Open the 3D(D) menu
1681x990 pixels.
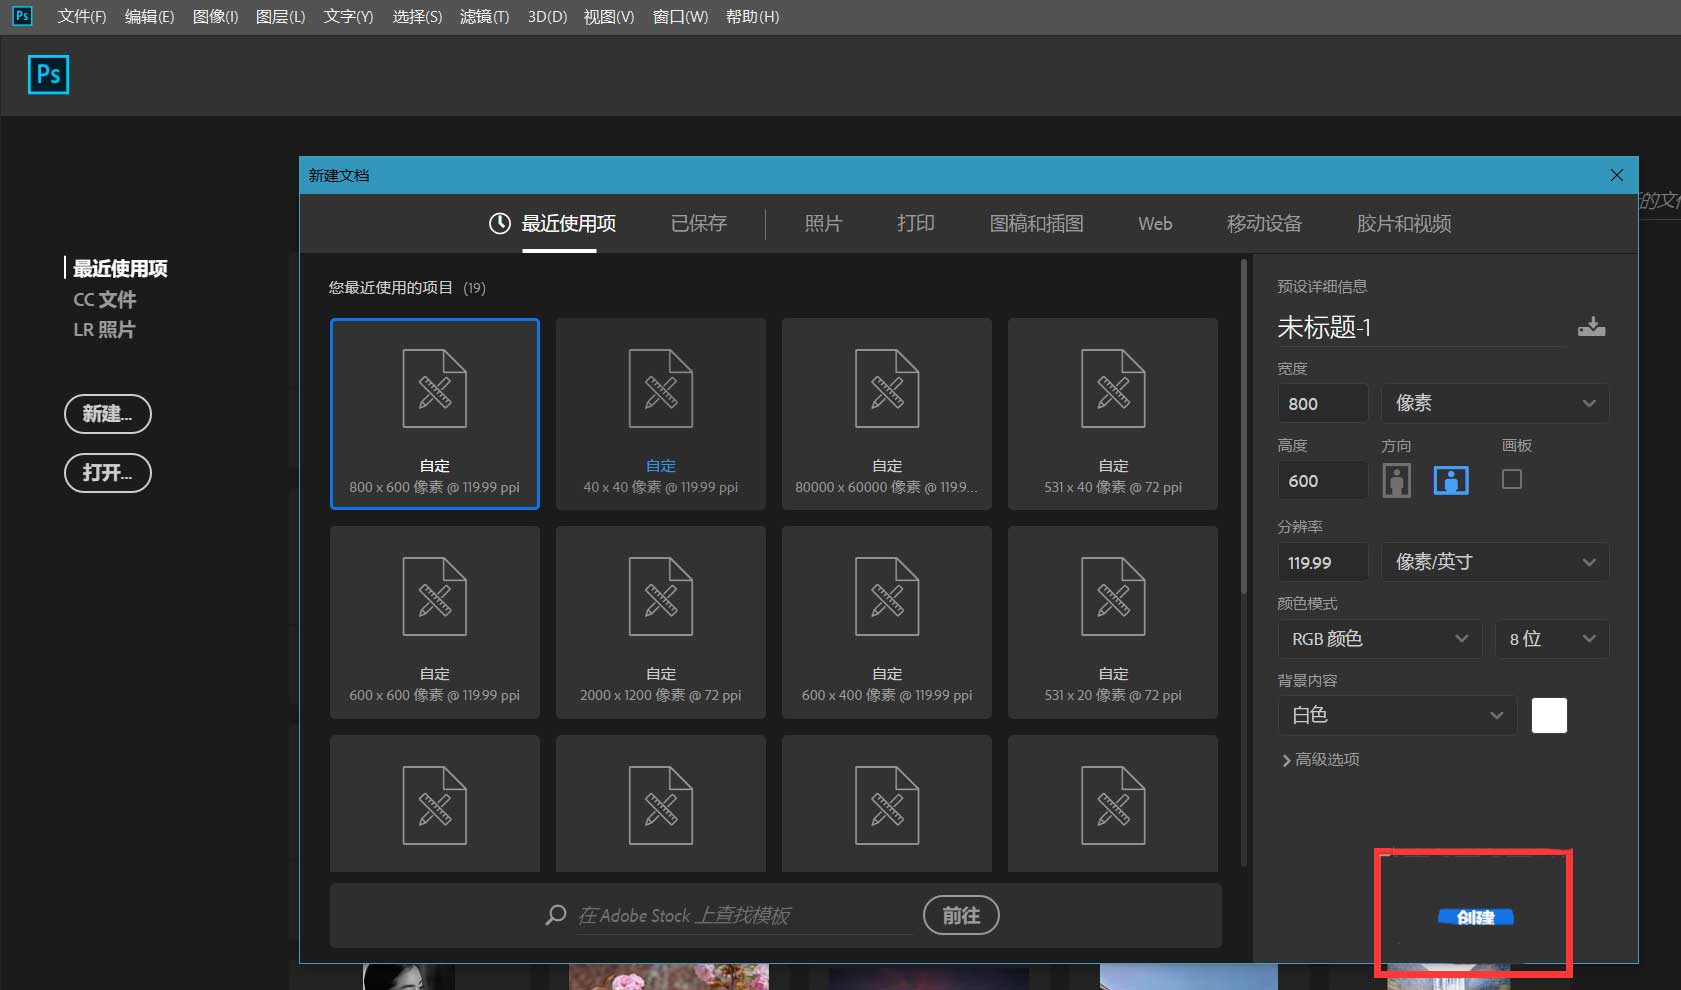[x=547, y=16]
